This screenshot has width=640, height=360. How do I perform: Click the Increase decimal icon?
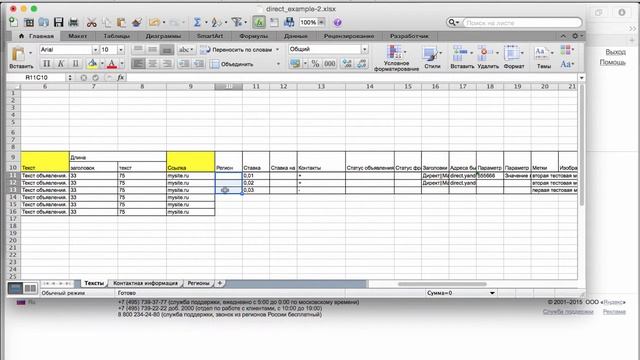(347, 63)
